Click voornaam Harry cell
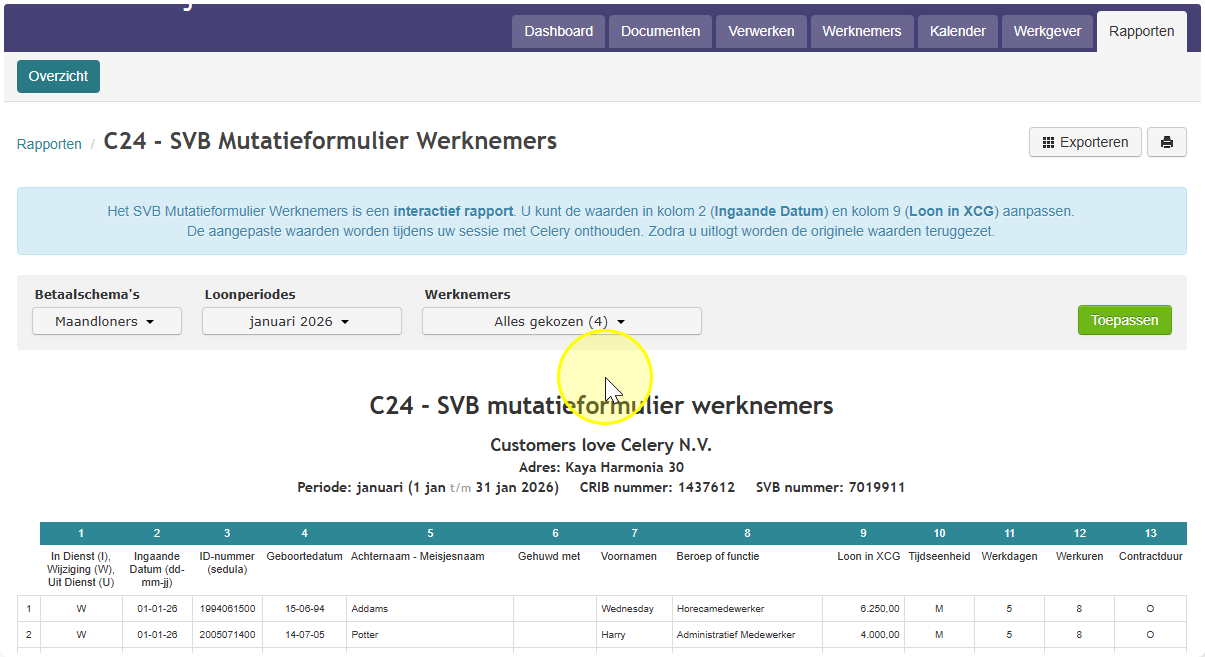The image size is (1205, 657). point(634,634)
